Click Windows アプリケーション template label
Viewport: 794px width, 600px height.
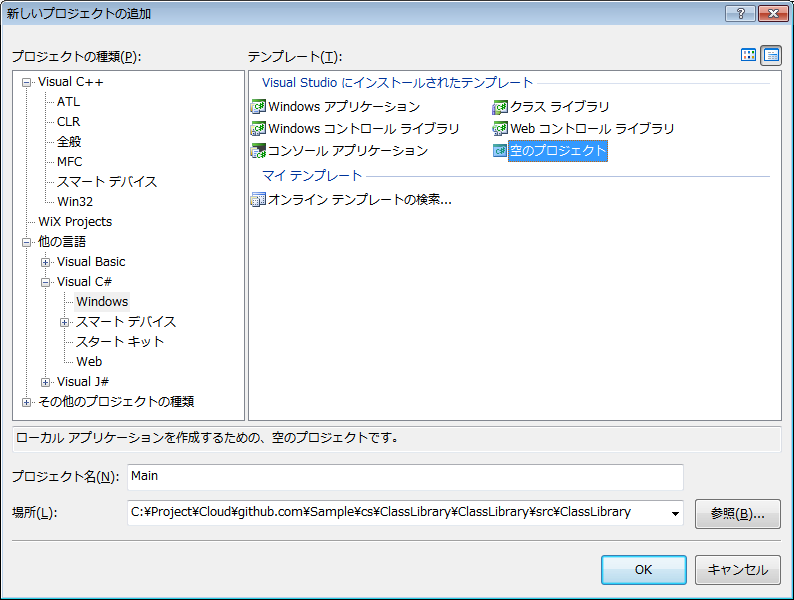point(344,107)
